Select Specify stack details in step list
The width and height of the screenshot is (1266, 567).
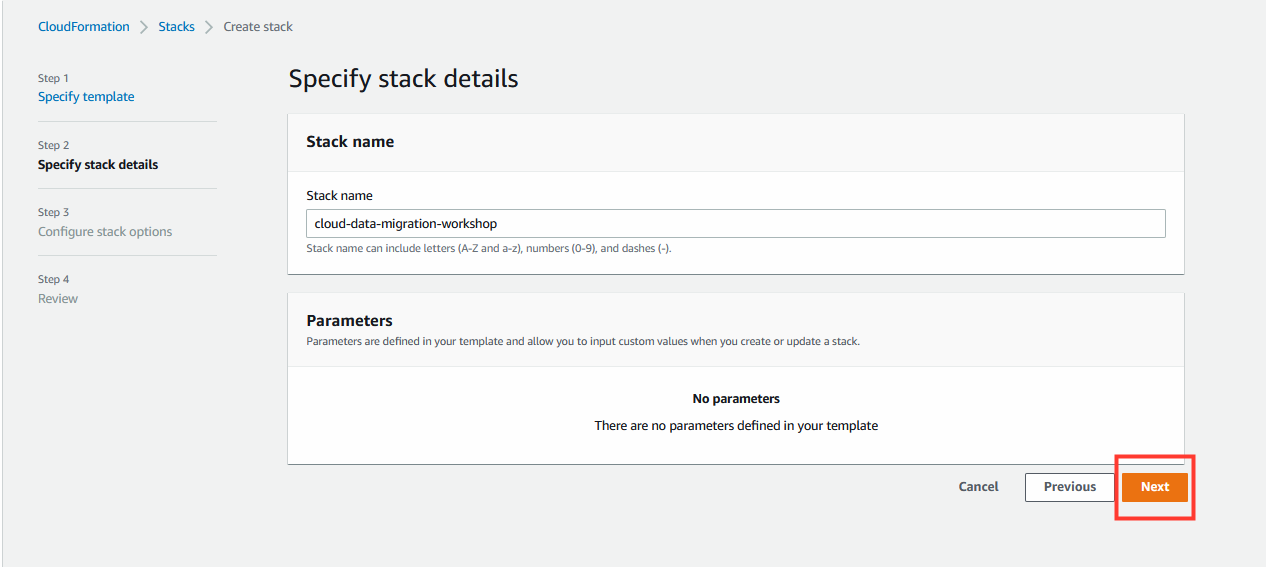[x=98, y=164]
